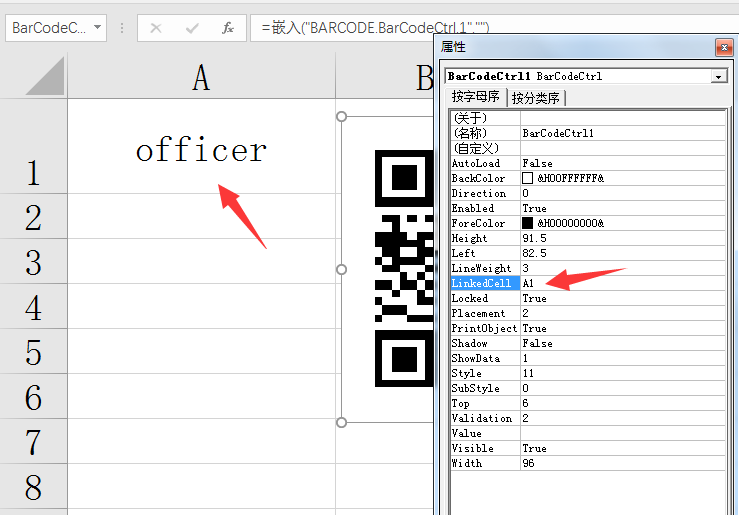
Task: Select row 6 header
Action: point(33,396)
